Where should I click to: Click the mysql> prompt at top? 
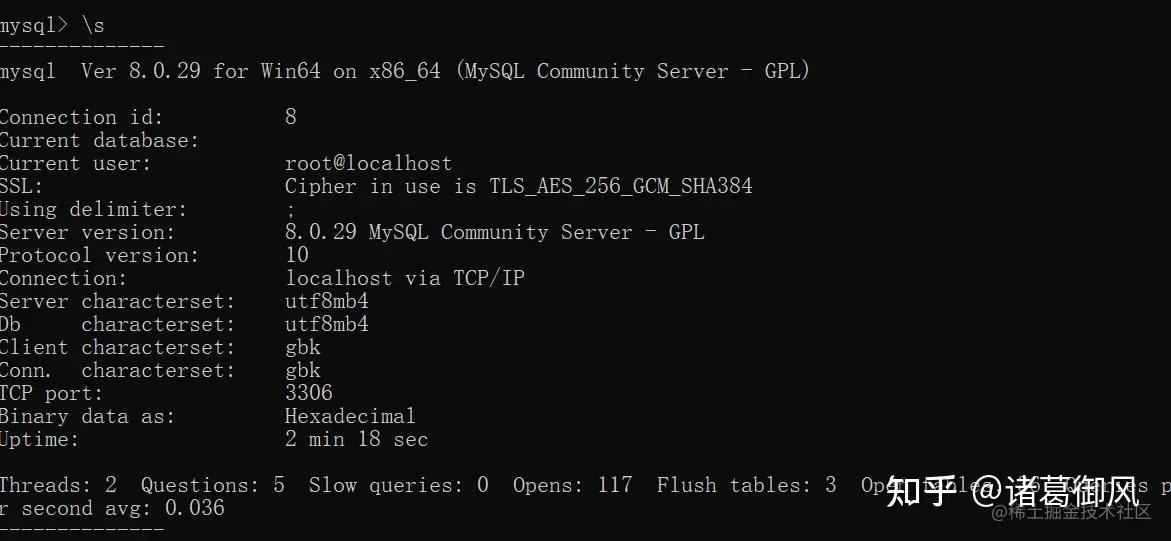34,25
